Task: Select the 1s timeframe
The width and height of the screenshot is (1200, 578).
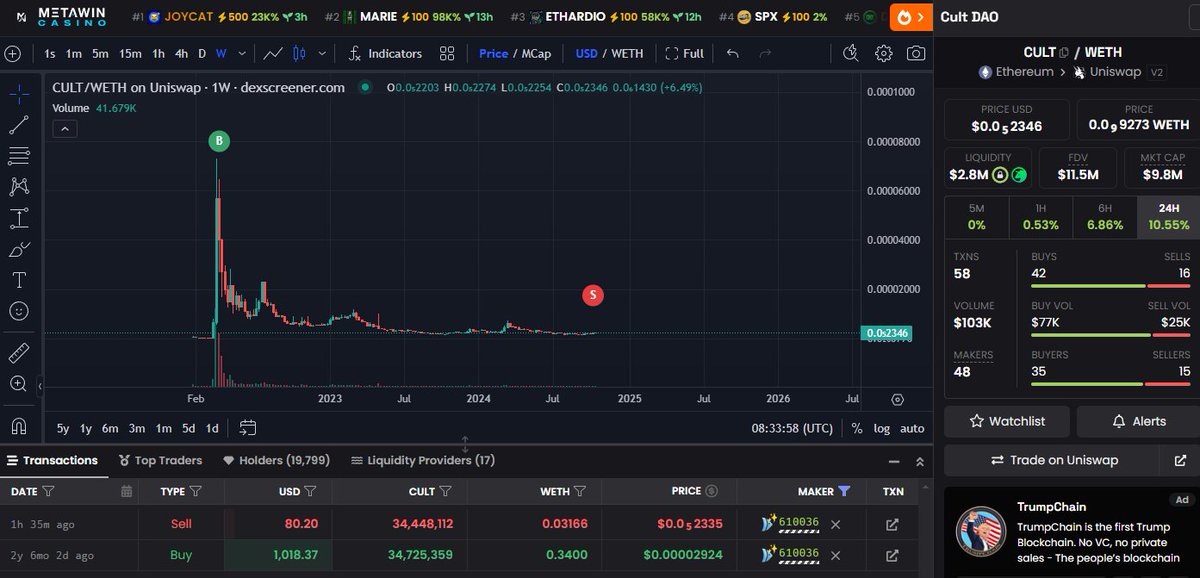Action: click(50, 53)
